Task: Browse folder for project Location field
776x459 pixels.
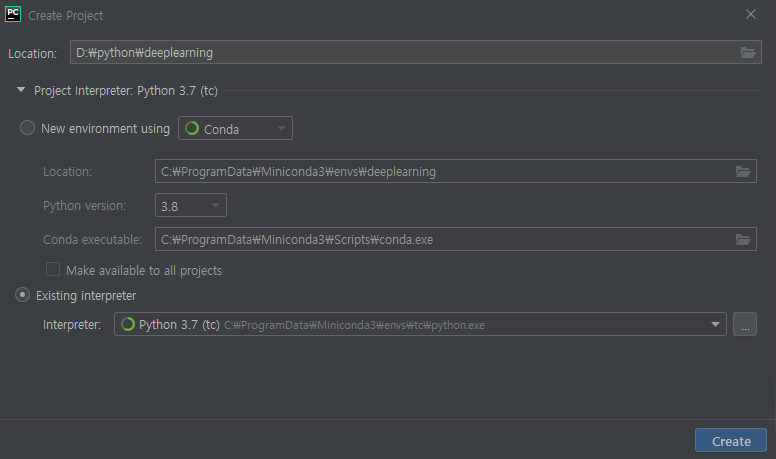Action: pyautogui.click(x=747, y=52)
